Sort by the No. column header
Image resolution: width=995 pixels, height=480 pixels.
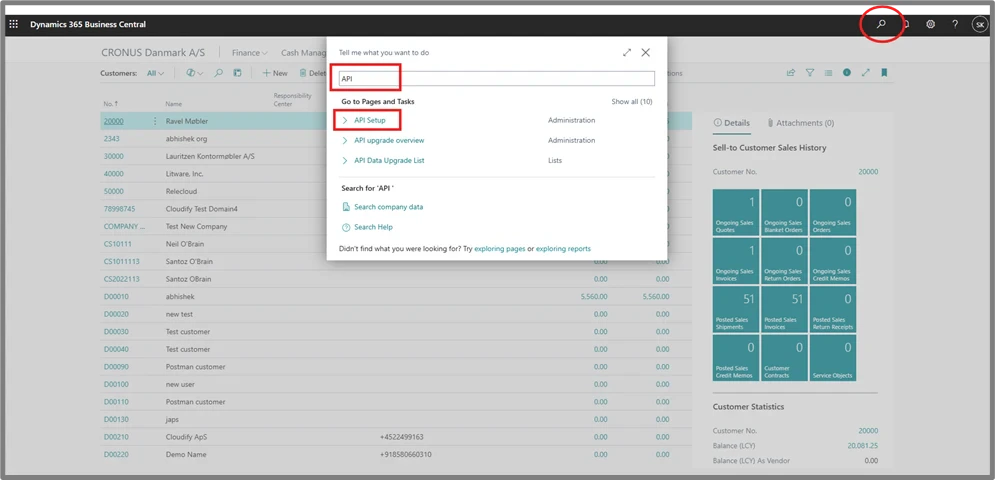[110, 103]
